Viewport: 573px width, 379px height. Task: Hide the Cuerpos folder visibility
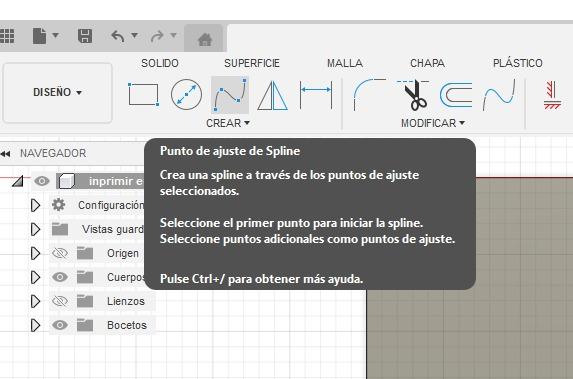60,277
